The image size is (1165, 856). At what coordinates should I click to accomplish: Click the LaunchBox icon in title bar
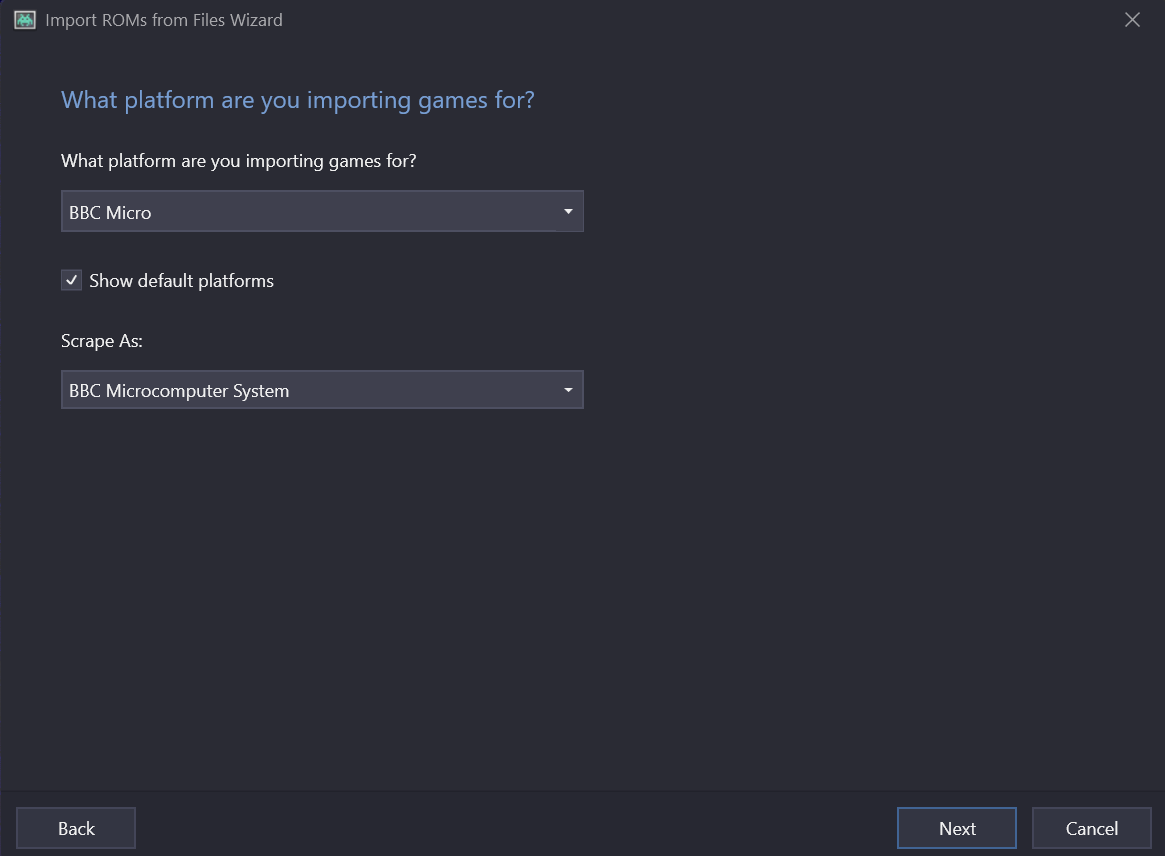25,20
